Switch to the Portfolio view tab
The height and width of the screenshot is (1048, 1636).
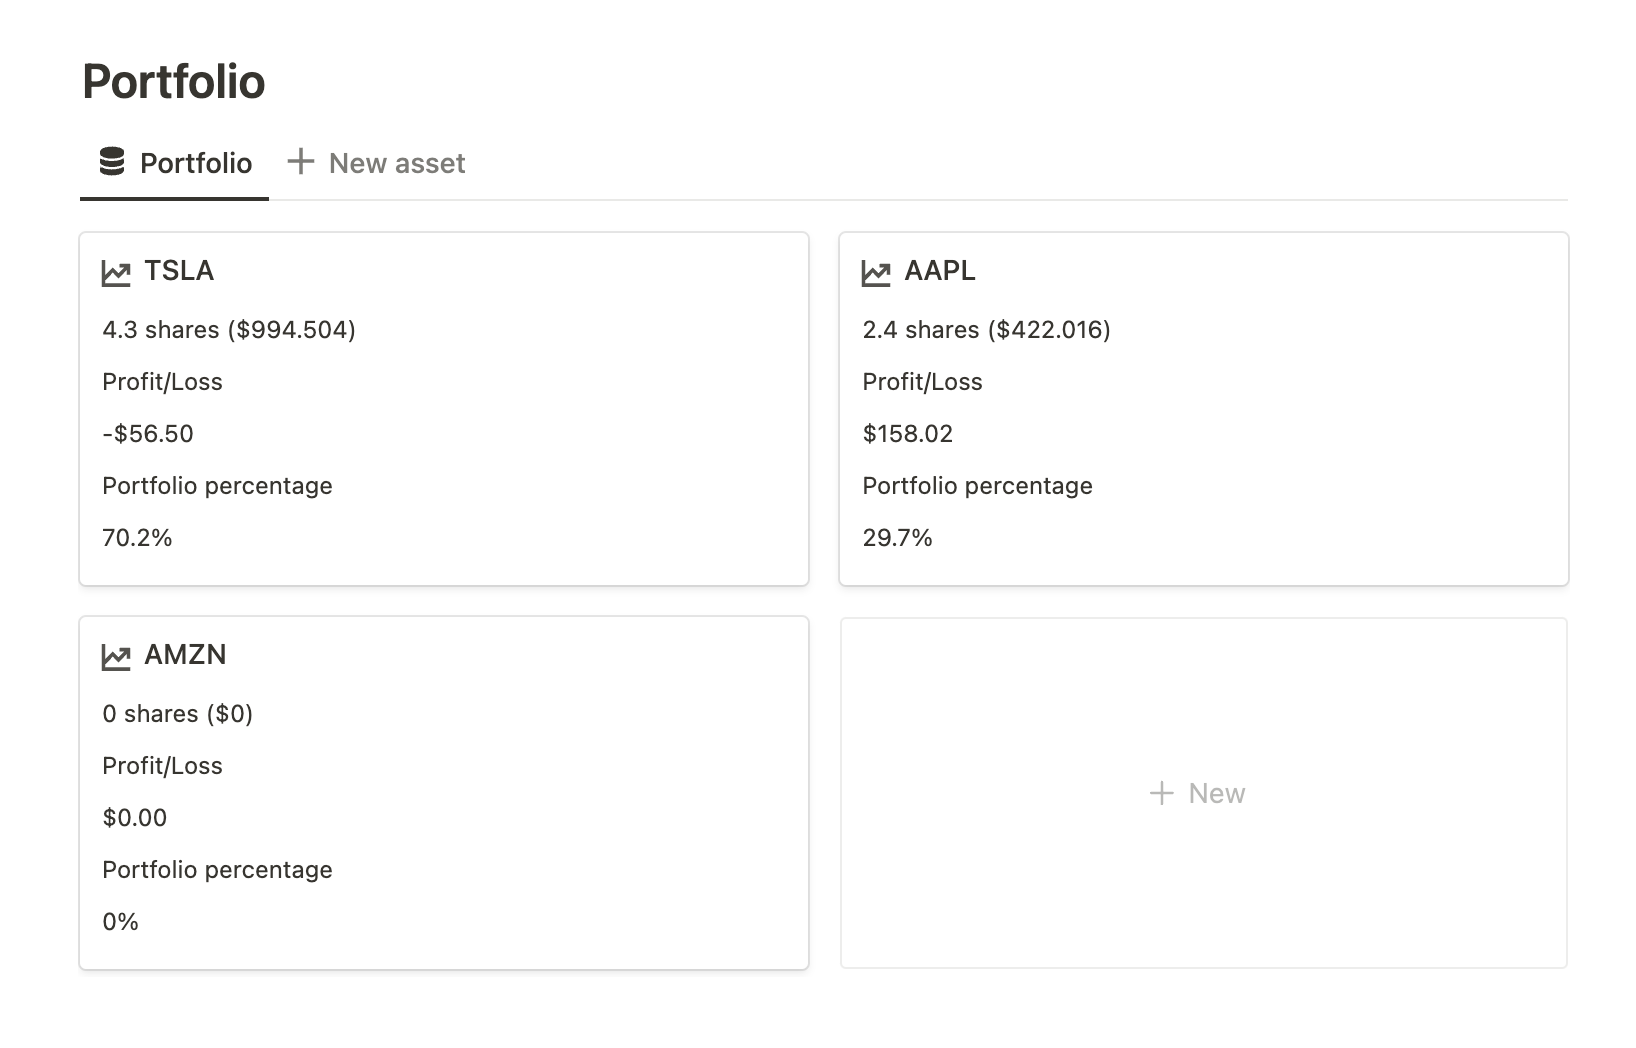[175, 163]
